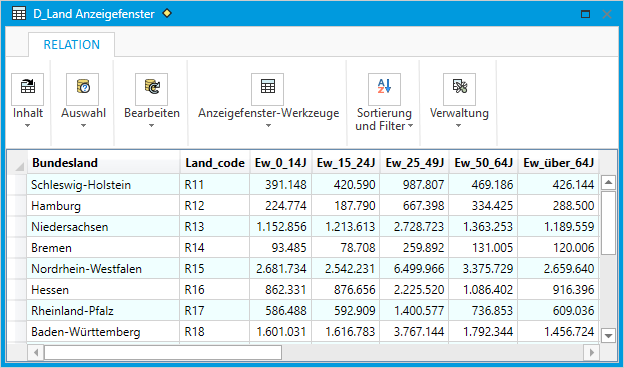Click the R18 land code cell

click(215, 332)
